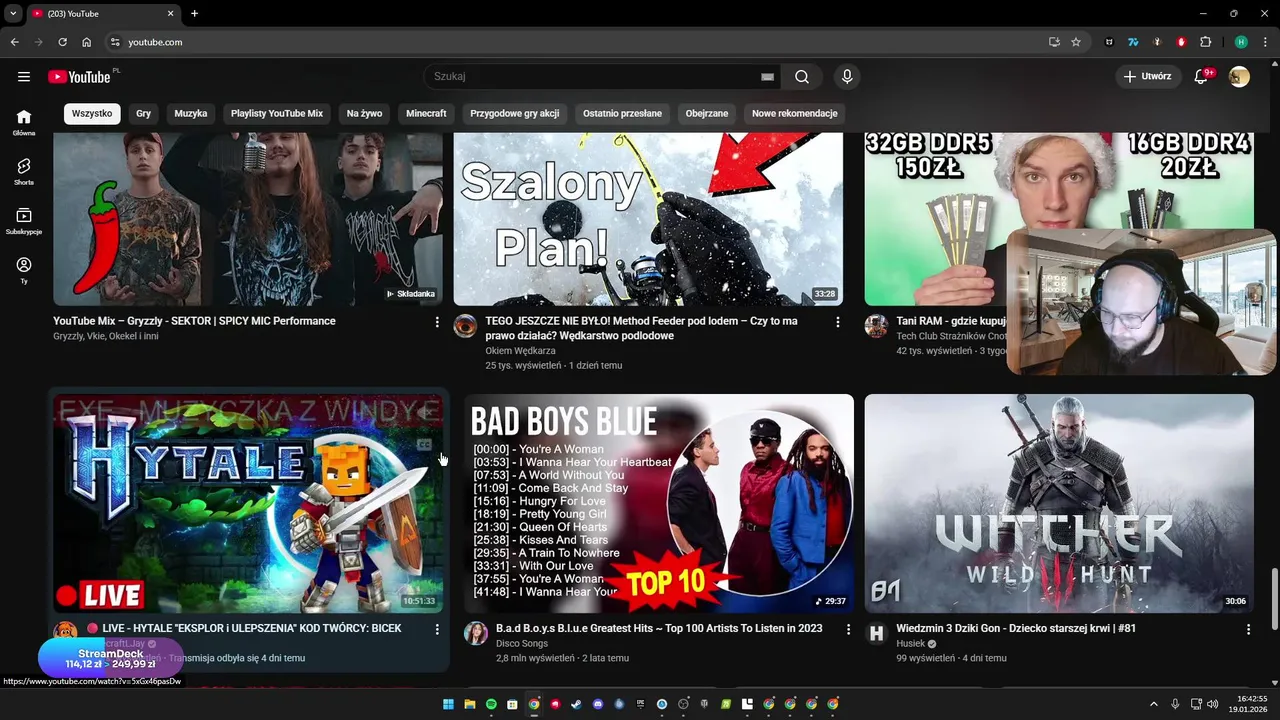Click the Utwórz create button
Image resolution: width=1280 pixels, height=720 pixels.
1148,77
